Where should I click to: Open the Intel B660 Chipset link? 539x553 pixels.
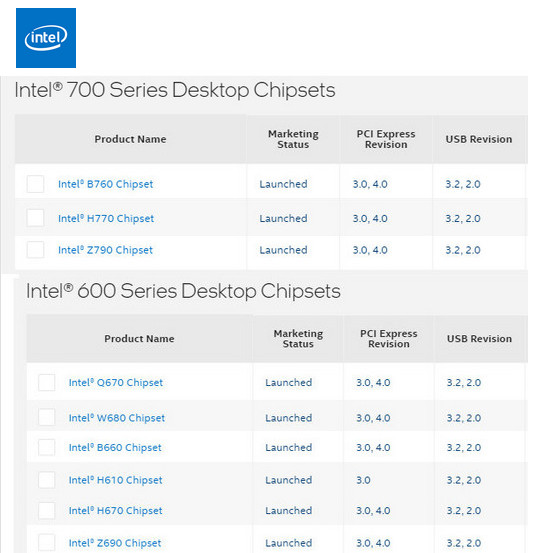point(115,448)
